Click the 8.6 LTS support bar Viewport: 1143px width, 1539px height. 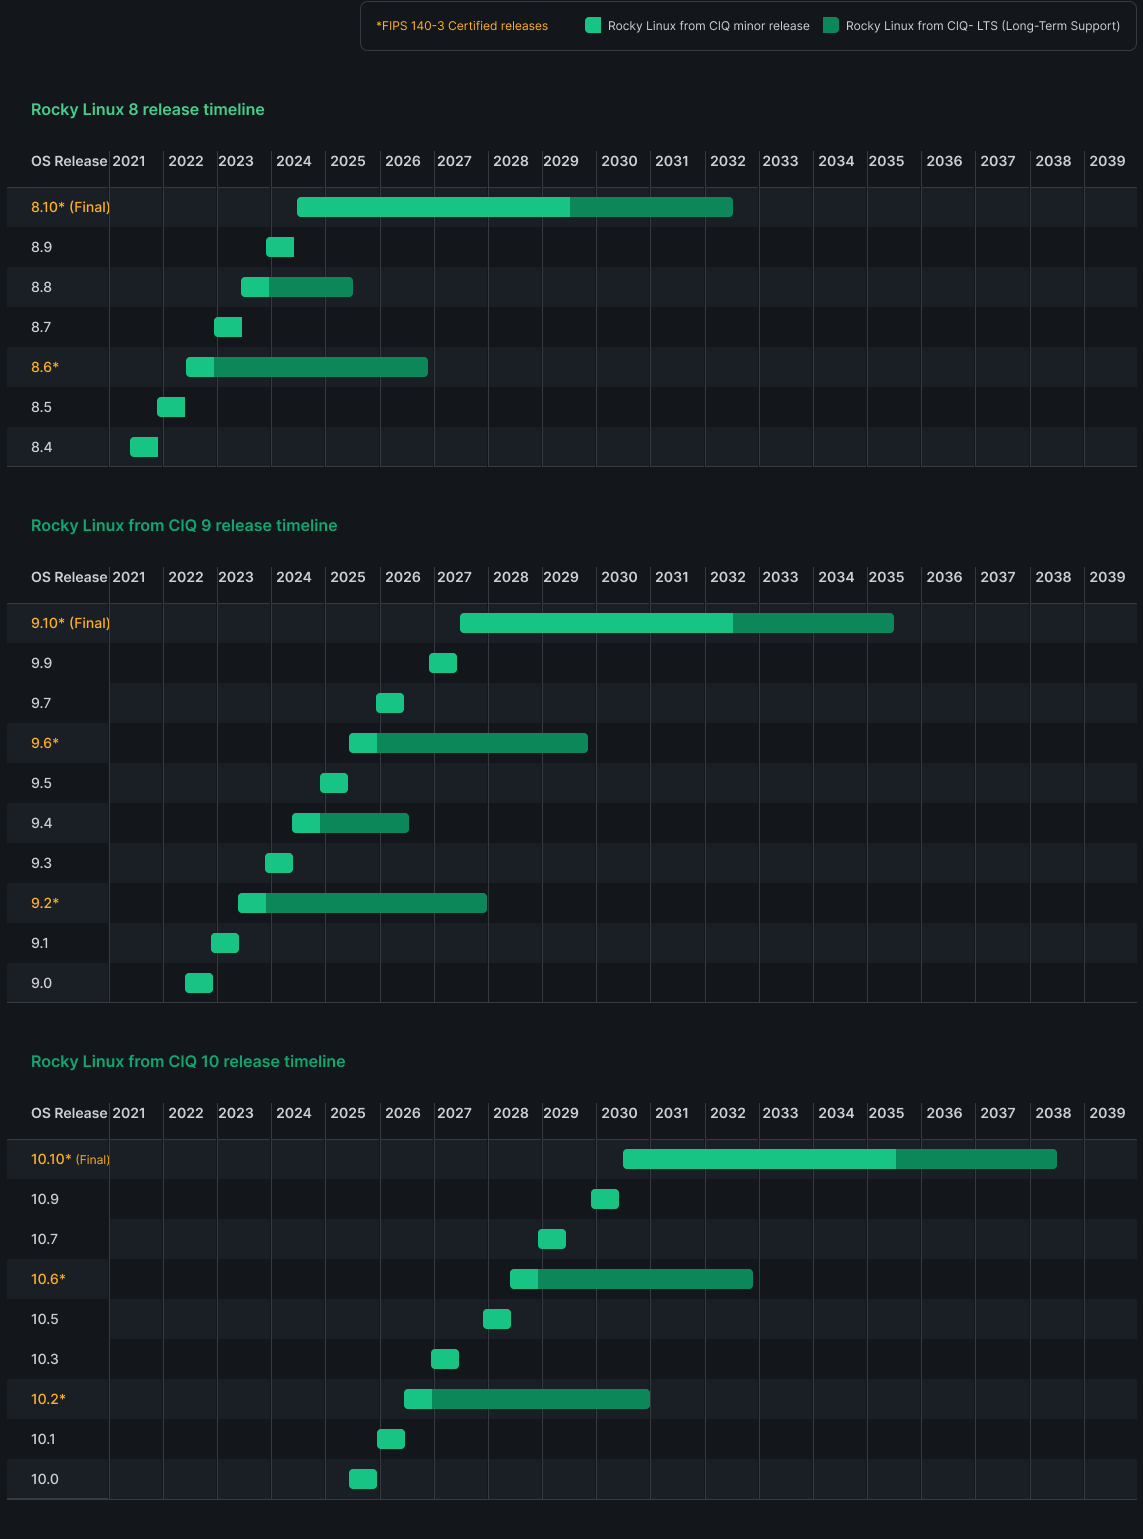(x=307, y=367)
